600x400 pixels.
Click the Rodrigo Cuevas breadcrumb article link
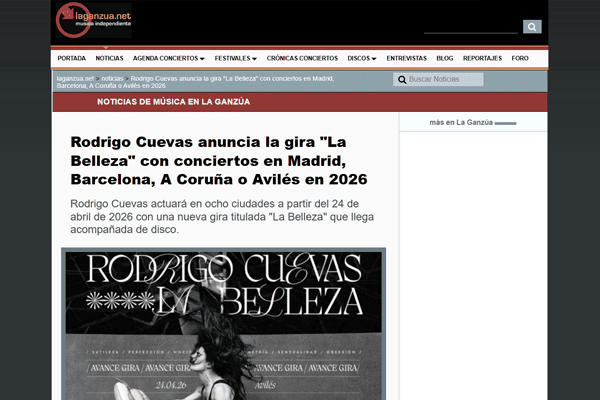coord(195,82)
